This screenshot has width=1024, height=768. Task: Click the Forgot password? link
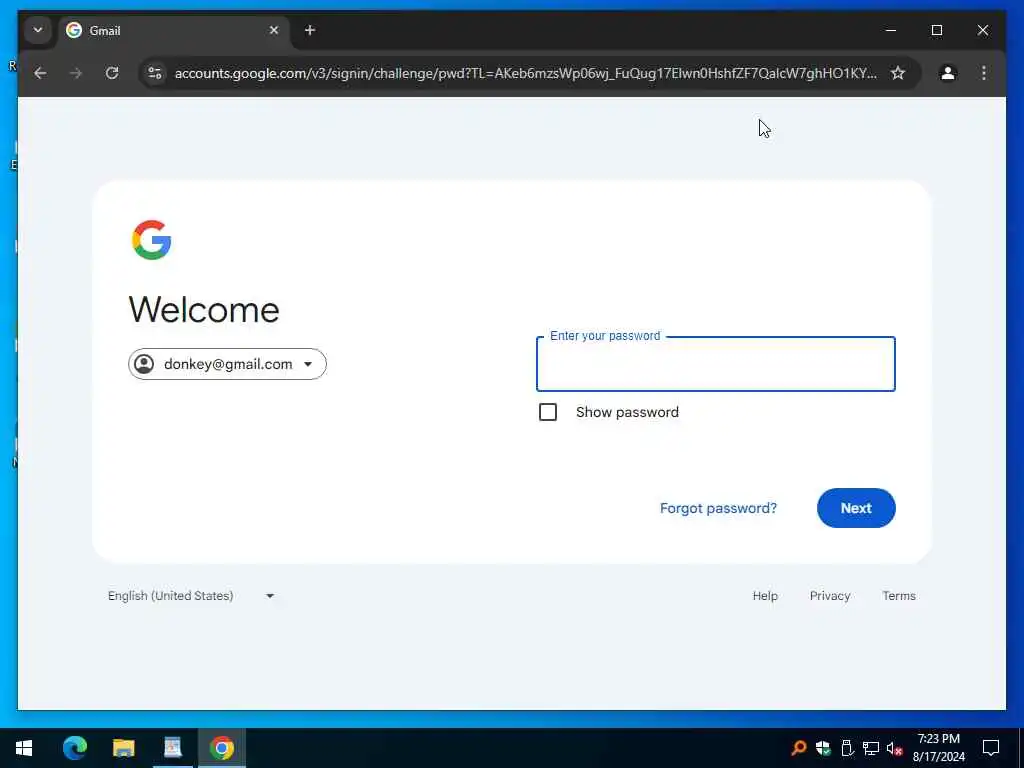[x=718, y=508]
